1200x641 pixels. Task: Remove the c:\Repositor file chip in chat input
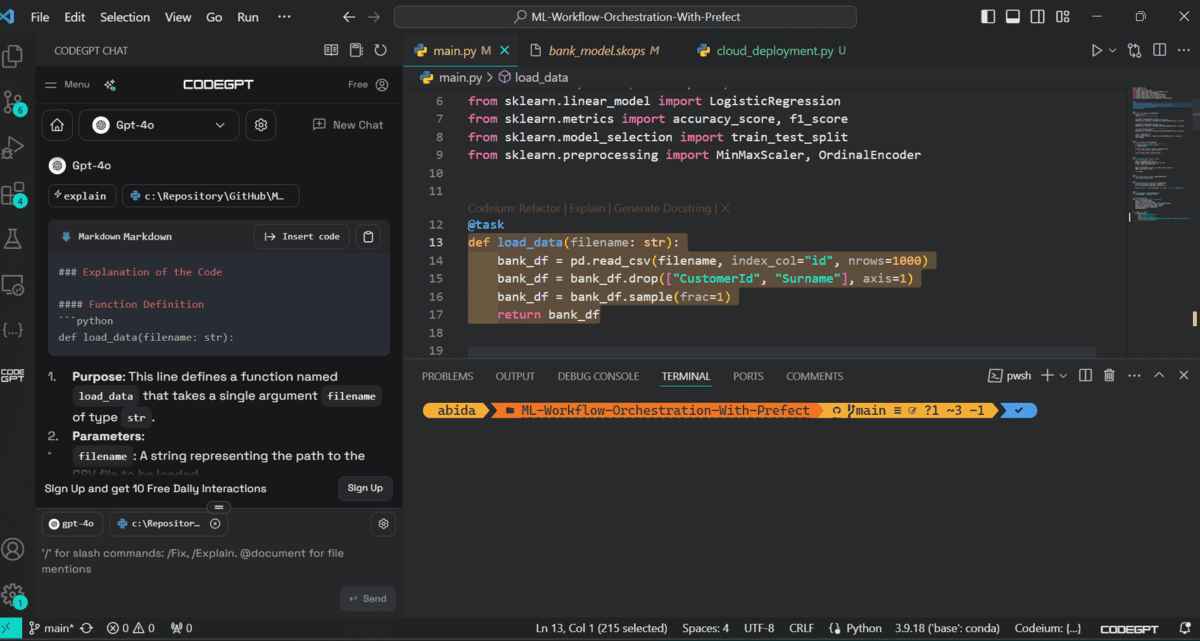point(216,523)
